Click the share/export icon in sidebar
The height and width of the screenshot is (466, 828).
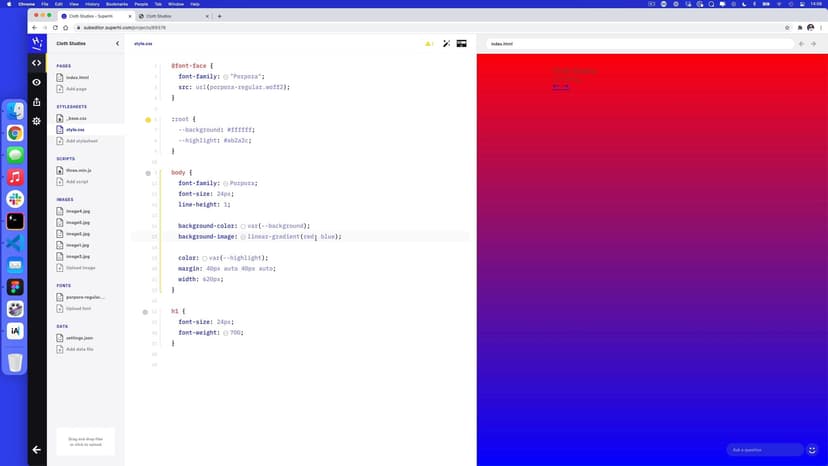(37, 101)
